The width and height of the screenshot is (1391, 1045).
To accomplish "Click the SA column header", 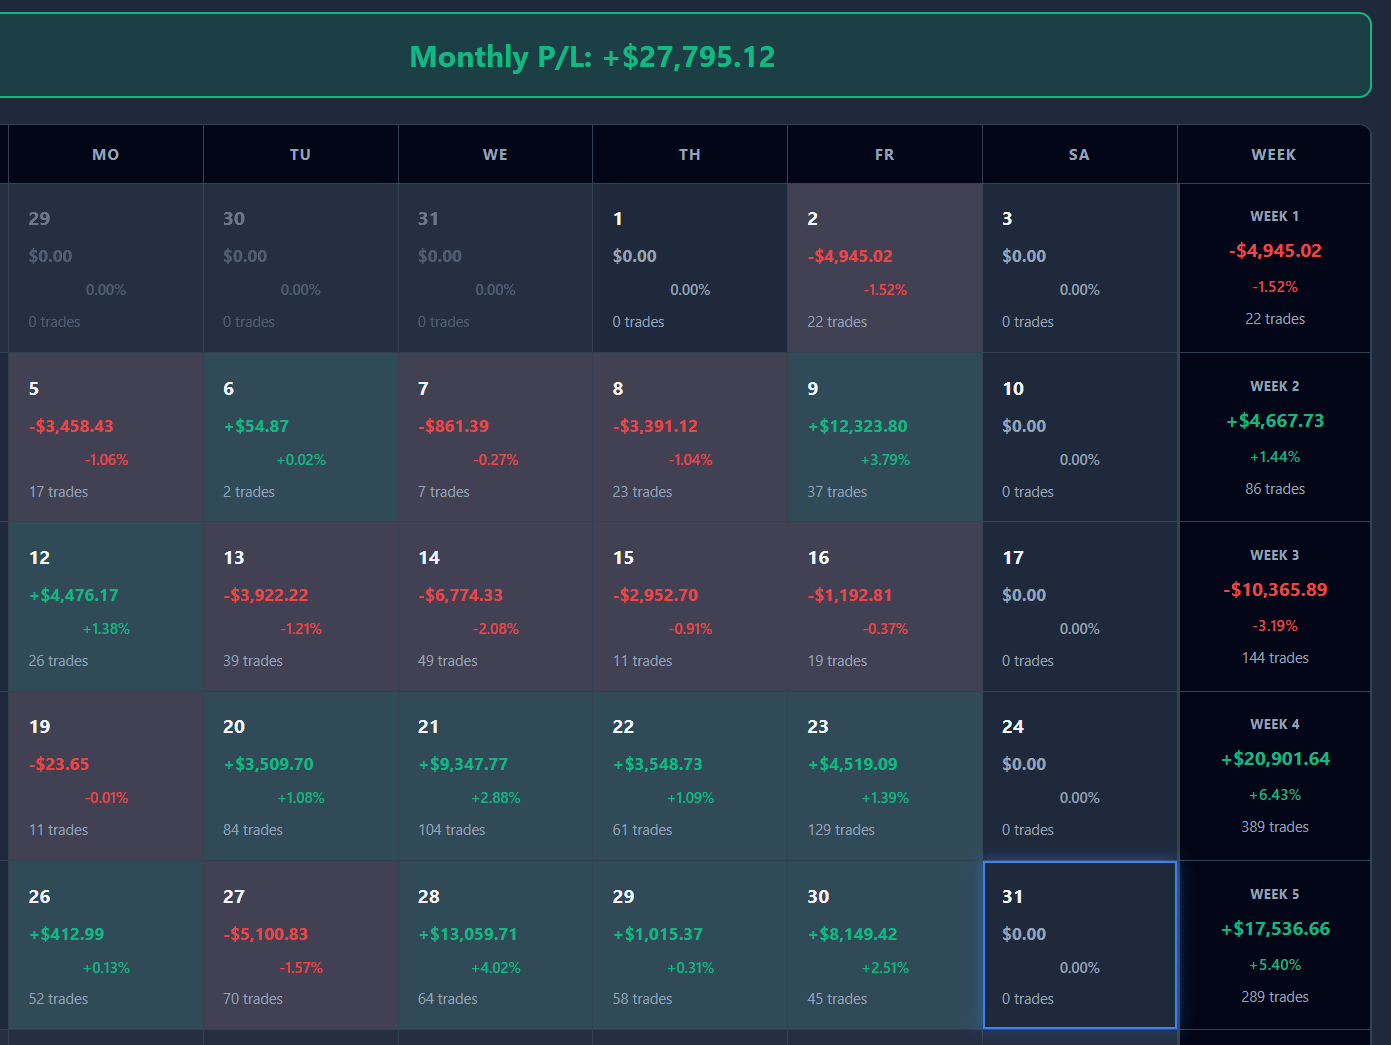I will [1079, 154].
